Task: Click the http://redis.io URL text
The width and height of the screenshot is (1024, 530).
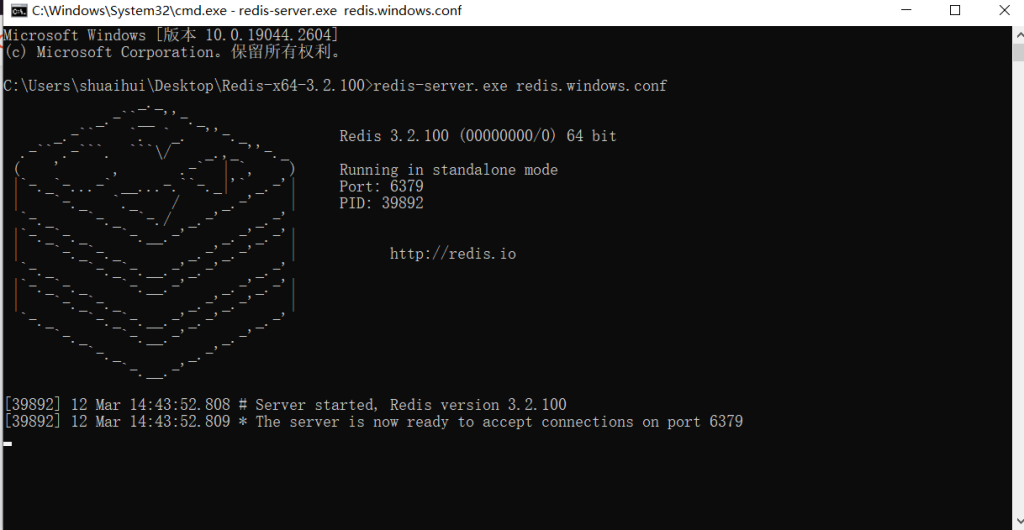Action: click(x=453, y=254)
